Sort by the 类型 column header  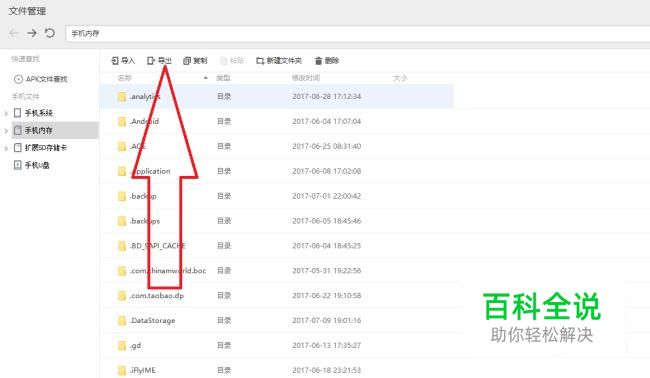[223, 78]
